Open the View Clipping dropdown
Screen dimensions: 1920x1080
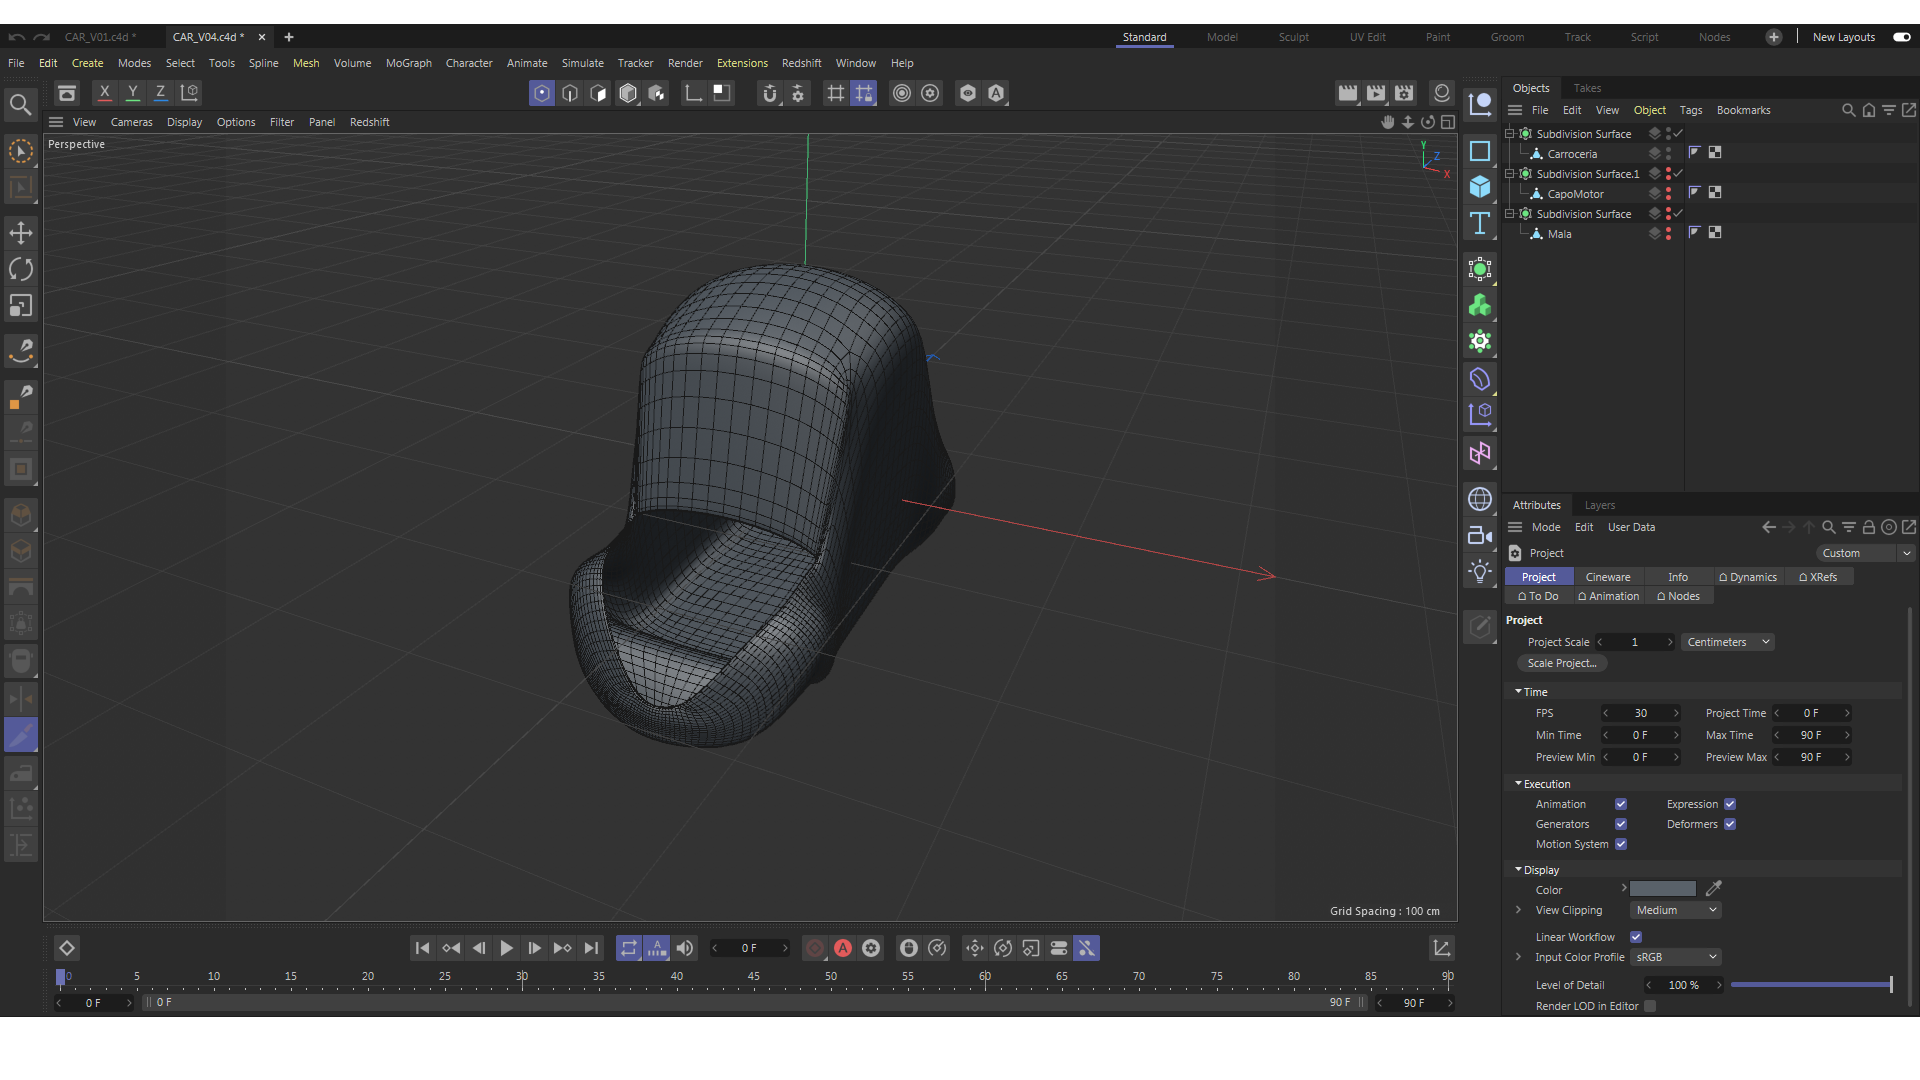point(1675,910)
